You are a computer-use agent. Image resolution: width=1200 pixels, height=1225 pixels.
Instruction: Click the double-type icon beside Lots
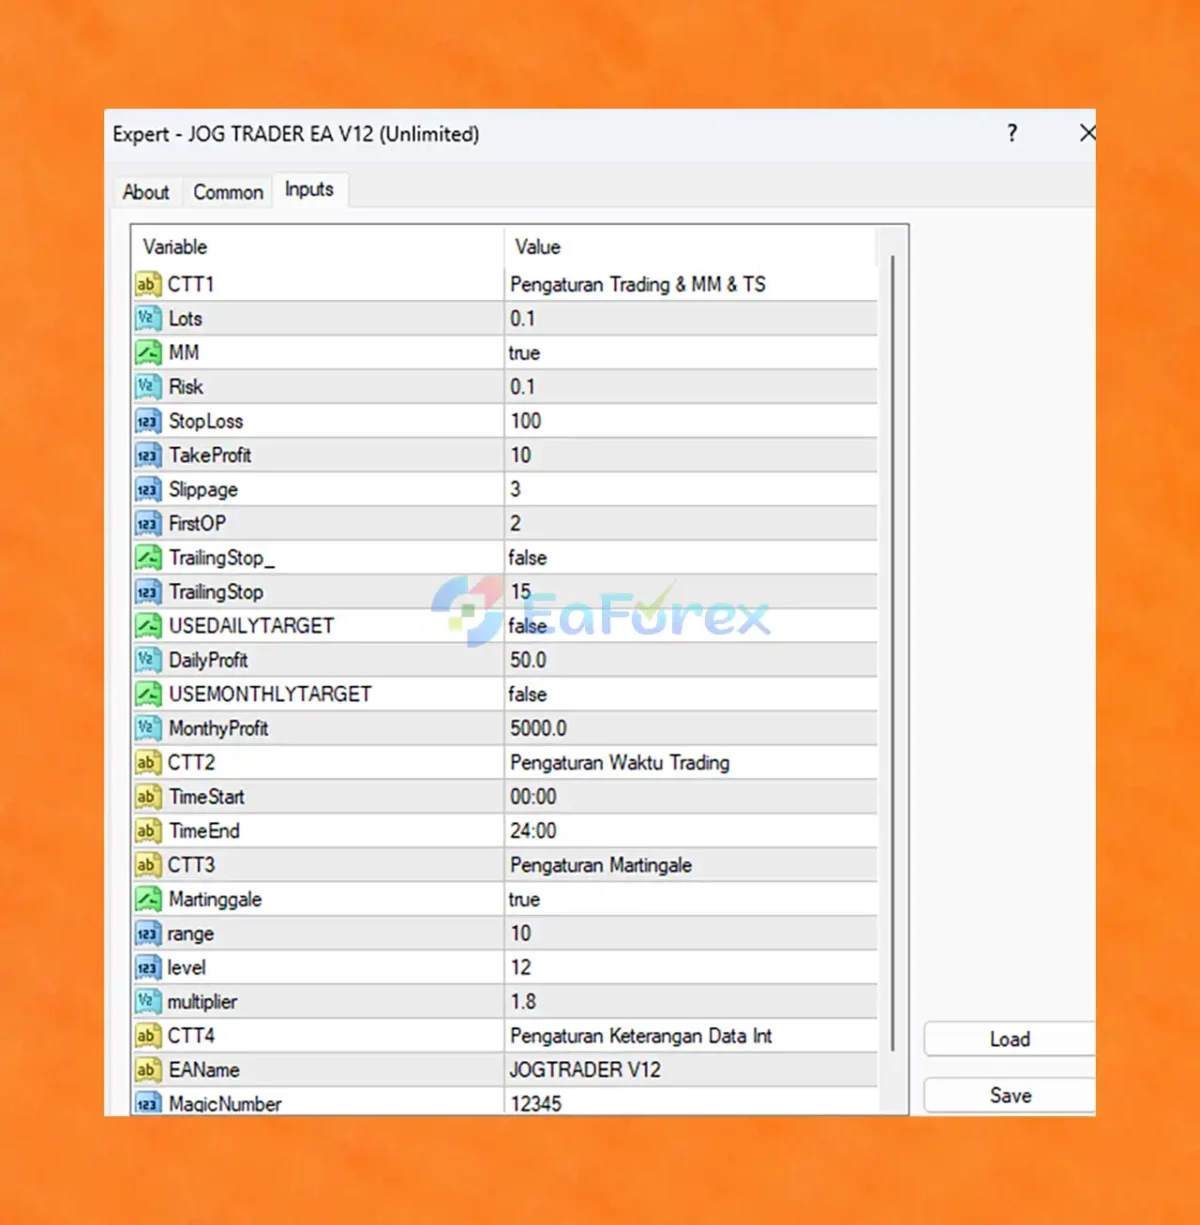click(x=148, y=319)
